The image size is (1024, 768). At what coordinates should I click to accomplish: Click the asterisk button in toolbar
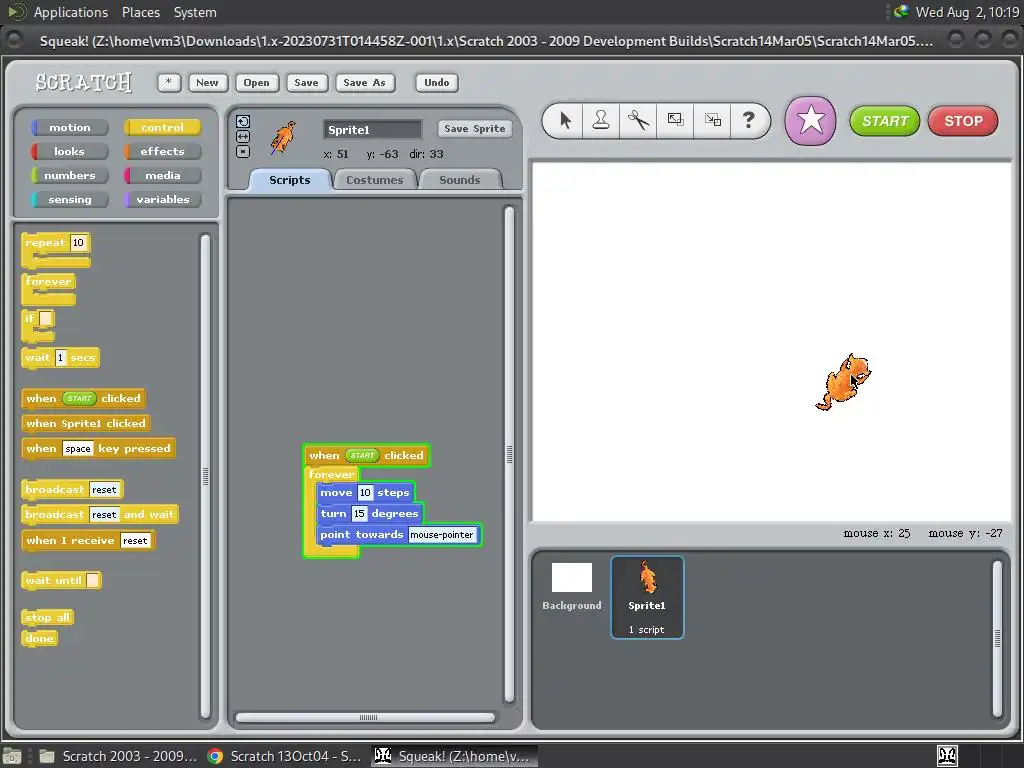tap(169, 82)
